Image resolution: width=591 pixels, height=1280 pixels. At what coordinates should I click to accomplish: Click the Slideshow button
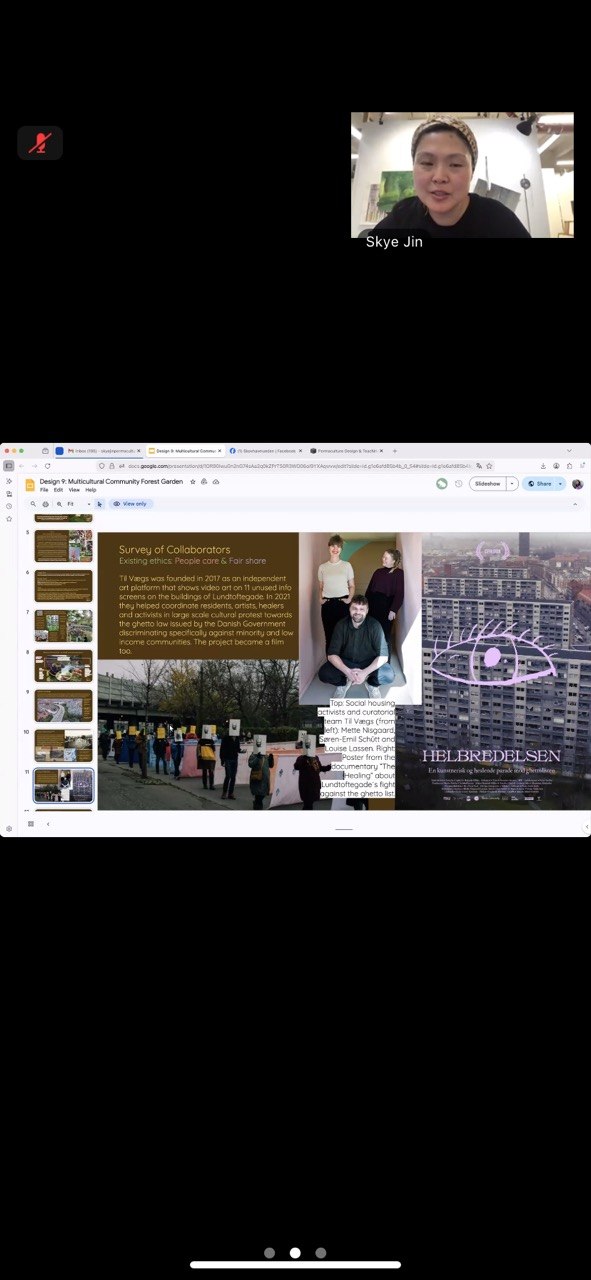pyautogui.click(x=488, y=484)
